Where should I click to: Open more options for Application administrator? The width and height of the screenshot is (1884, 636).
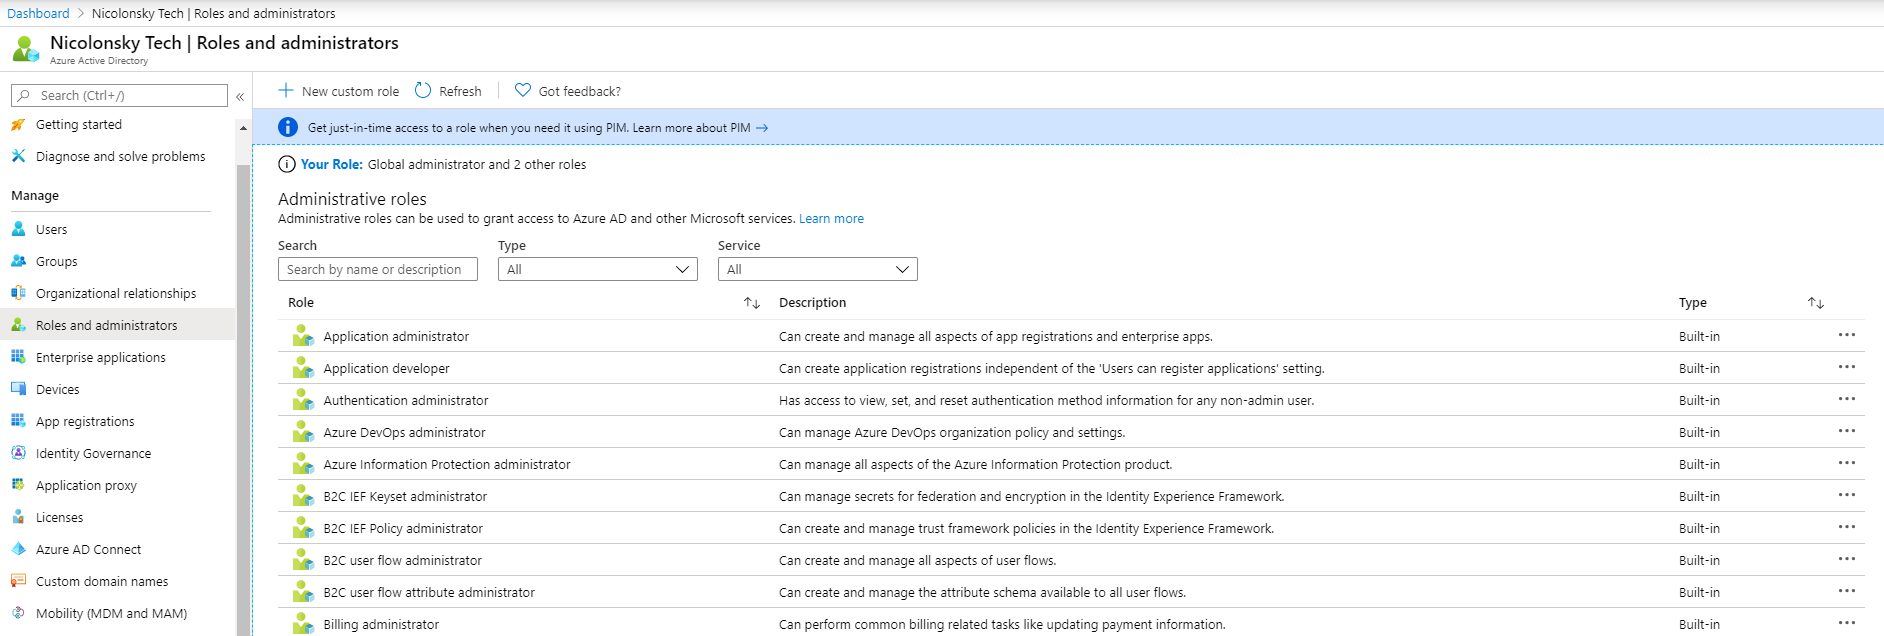1847,335
